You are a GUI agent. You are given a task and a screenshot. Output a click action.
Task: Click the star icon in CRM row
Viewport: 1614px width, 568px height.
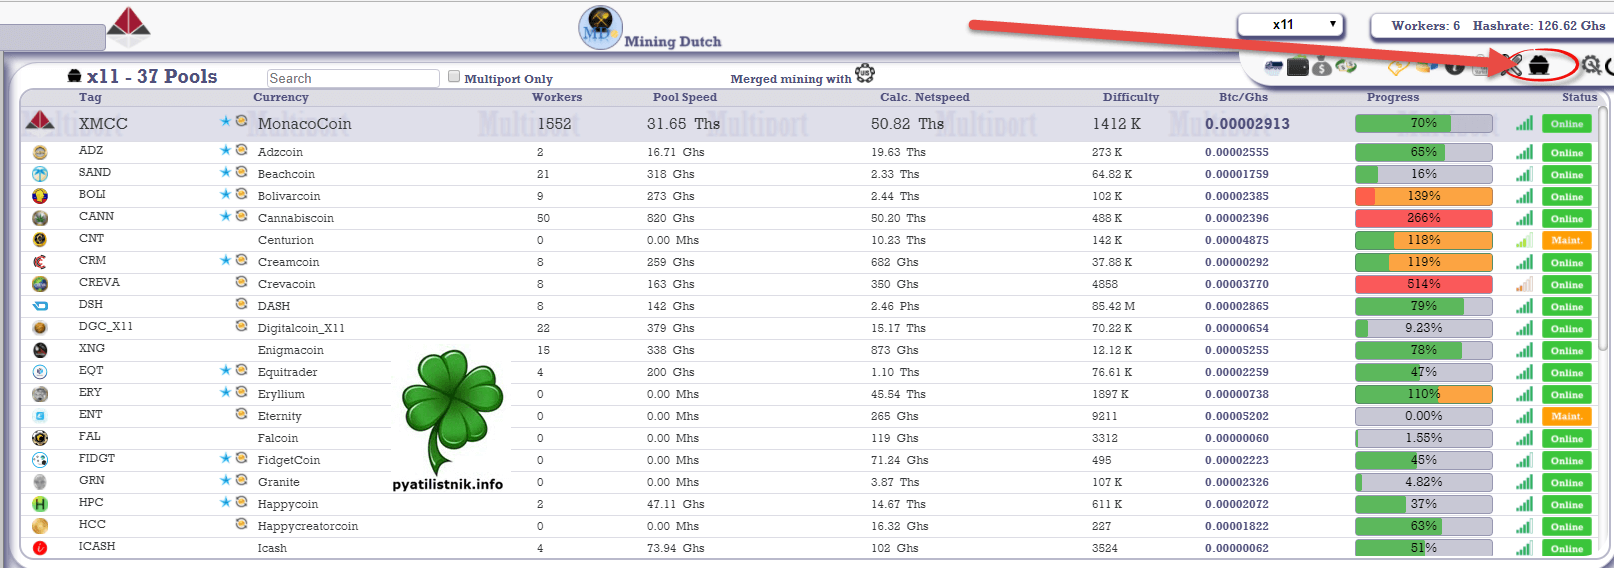coord(226,260)
